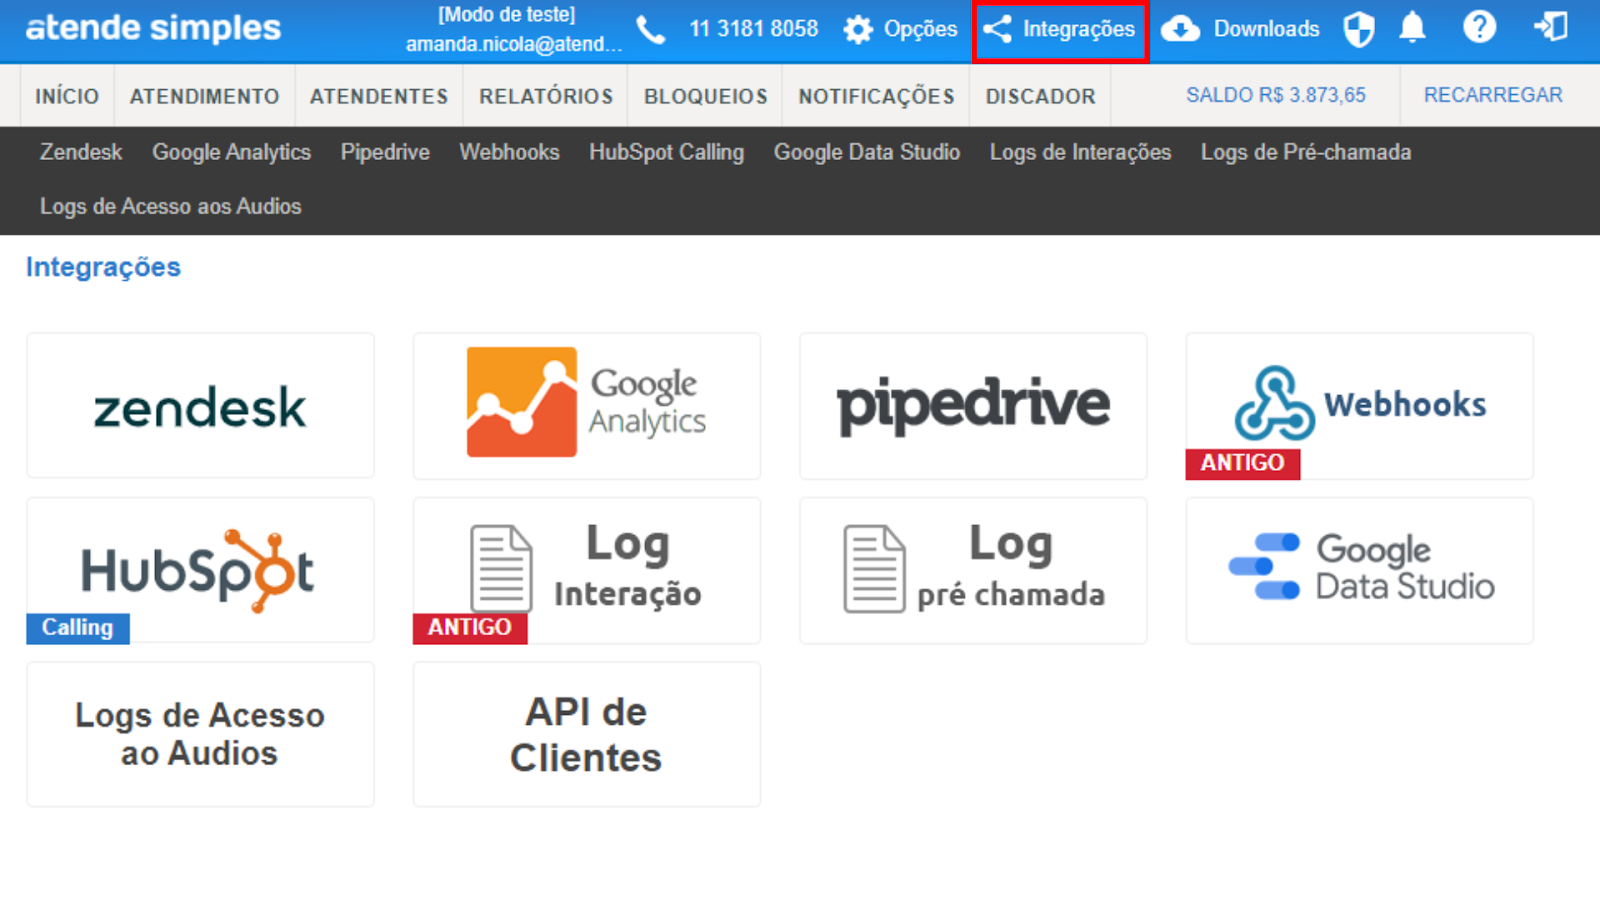Click the Downloads cloud icon
The height and width of the screenshot is (900, 1600).
1180,29
